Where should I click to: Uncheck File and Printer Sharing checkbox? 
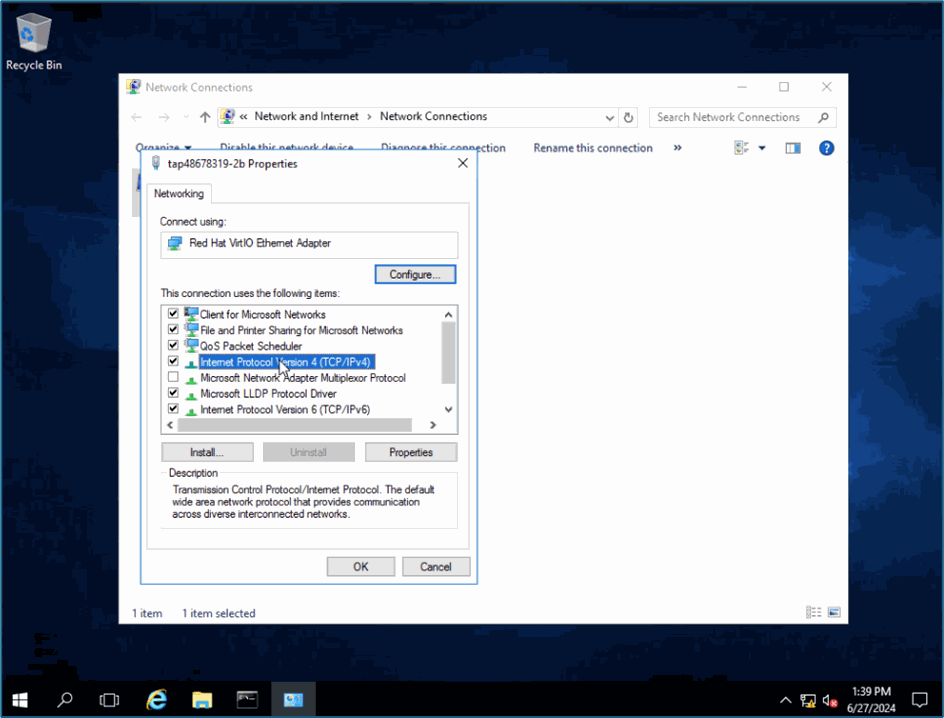[x=173, y=329]
